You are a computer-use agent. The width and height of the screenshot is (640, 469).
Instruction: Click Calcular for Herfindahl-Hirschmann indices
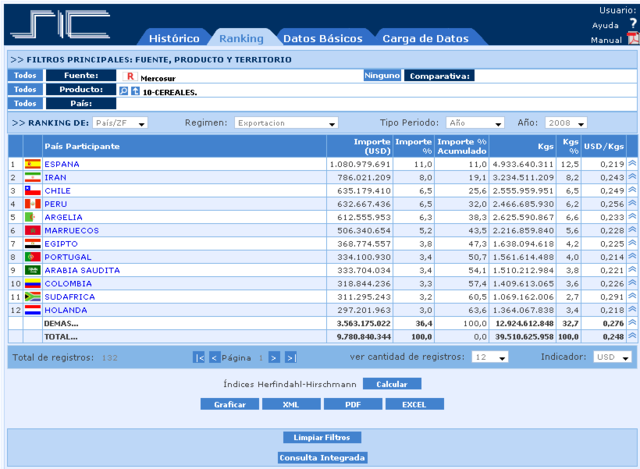pyautogui.click(x=392, y=384)
